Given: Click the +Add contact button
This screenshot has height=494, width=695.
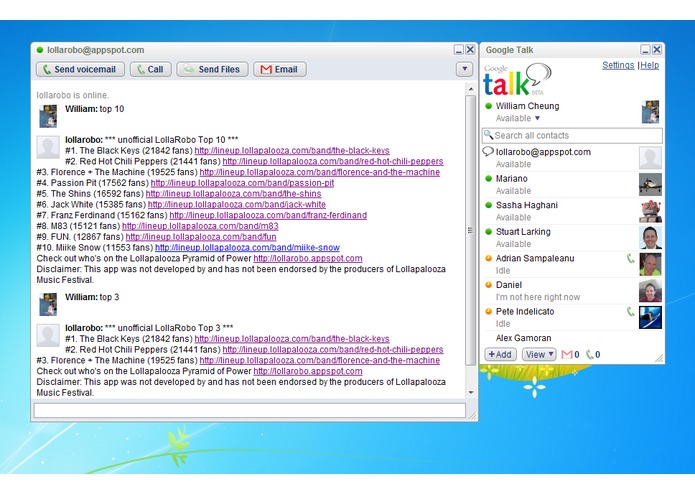Looking at the screenshot, I should (500, 354).
